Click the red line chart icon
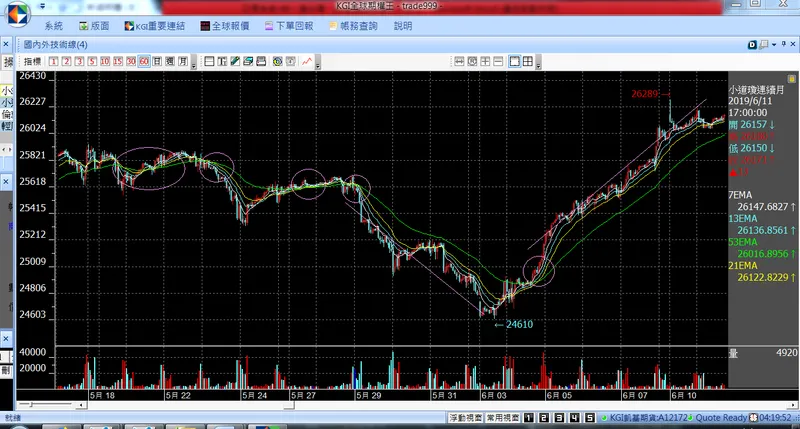The image size is (800, 429). [307, 62]
